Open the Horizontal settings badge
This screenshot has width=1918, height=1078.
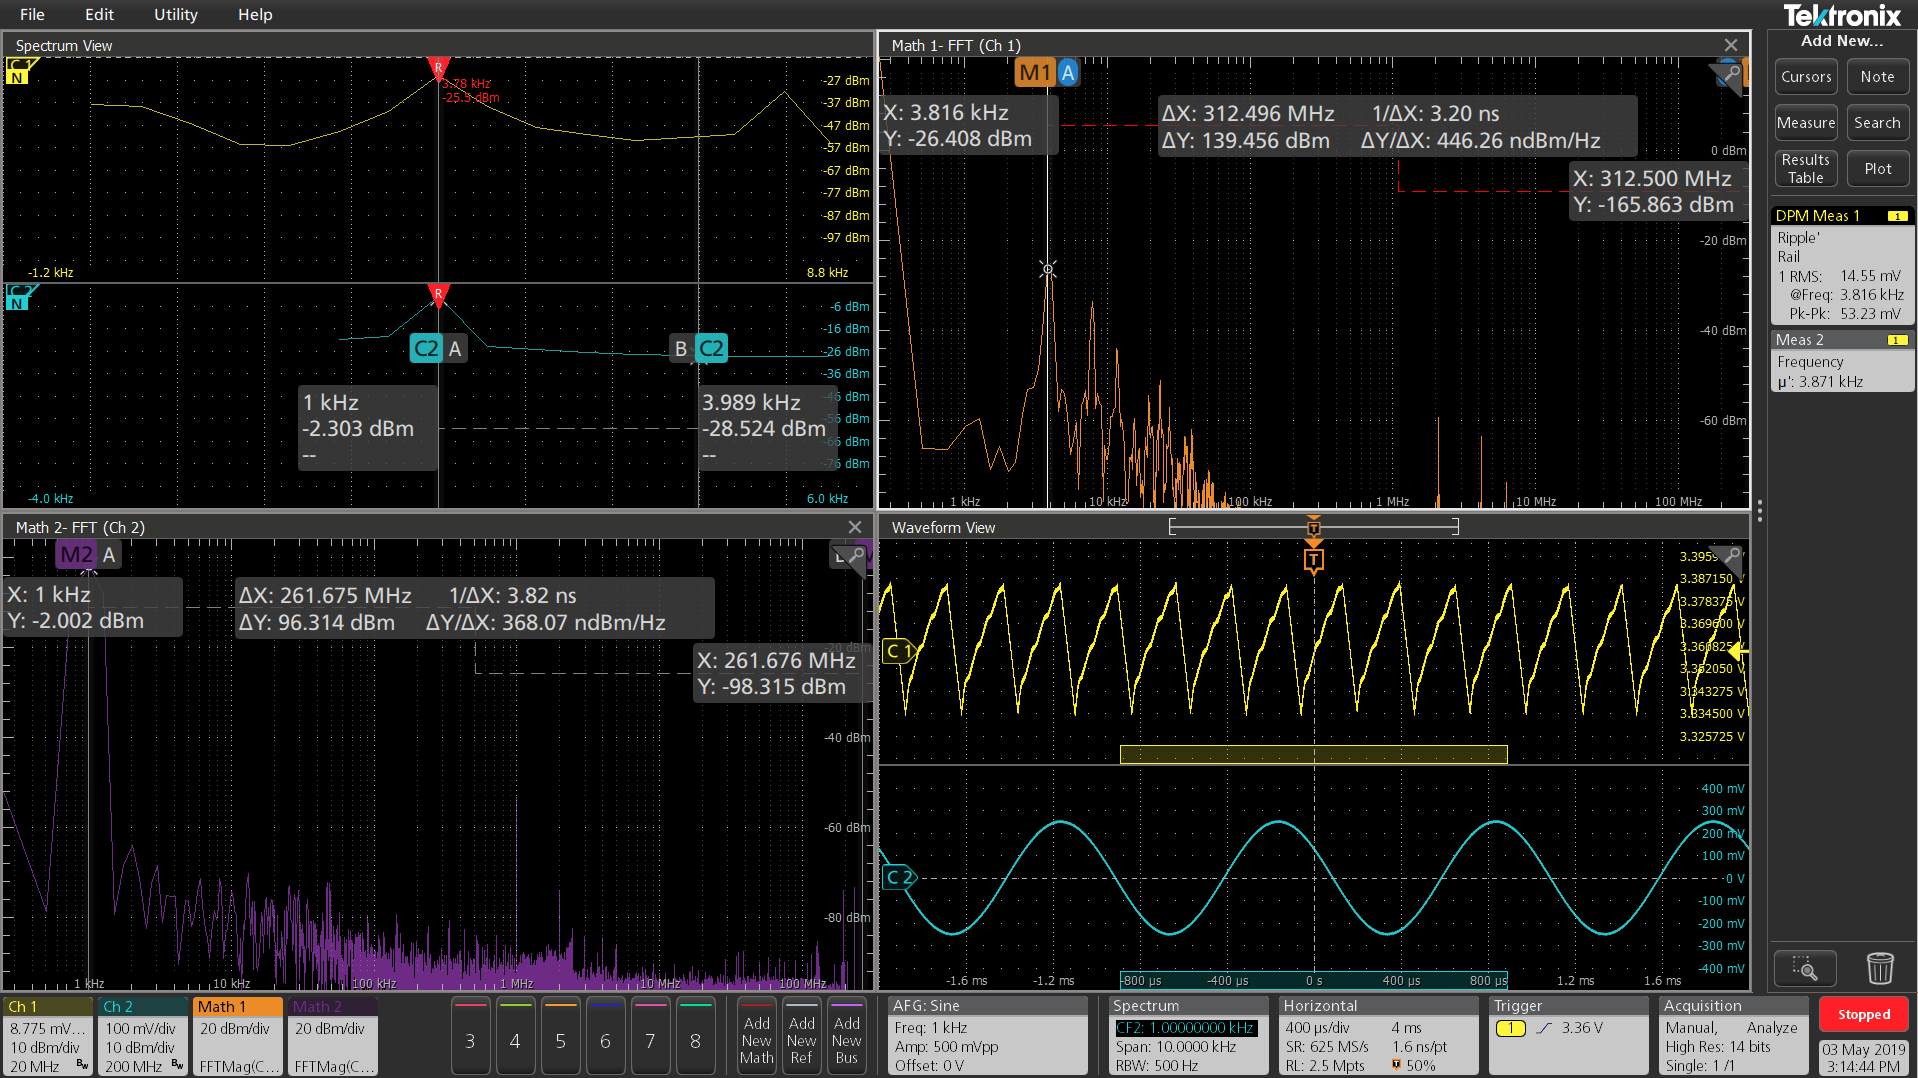pos(1378,1036)
